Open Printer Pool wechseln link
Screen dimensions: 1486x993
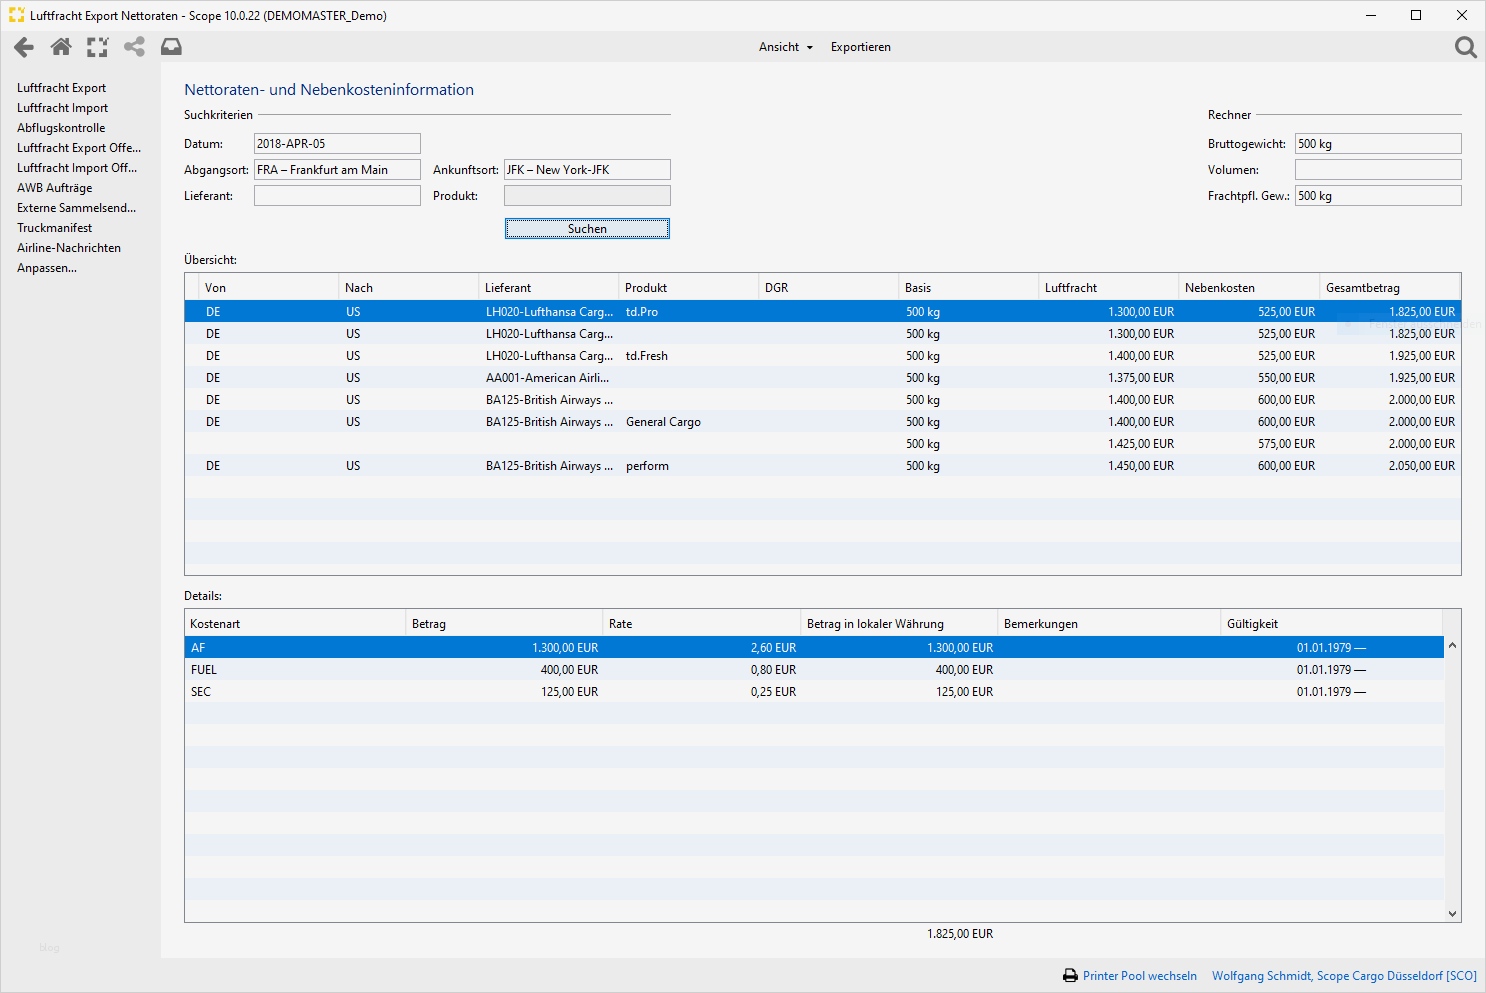point(1139,976)
